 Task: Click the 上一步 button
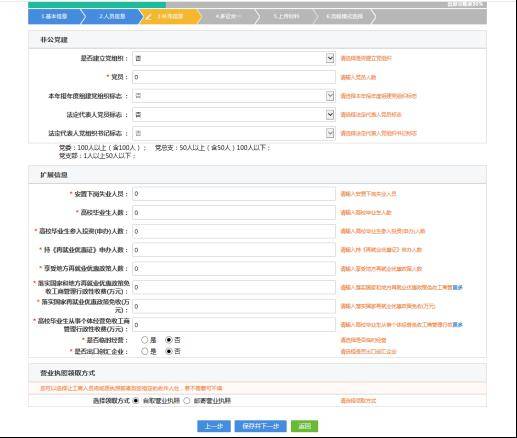(214, 426)
